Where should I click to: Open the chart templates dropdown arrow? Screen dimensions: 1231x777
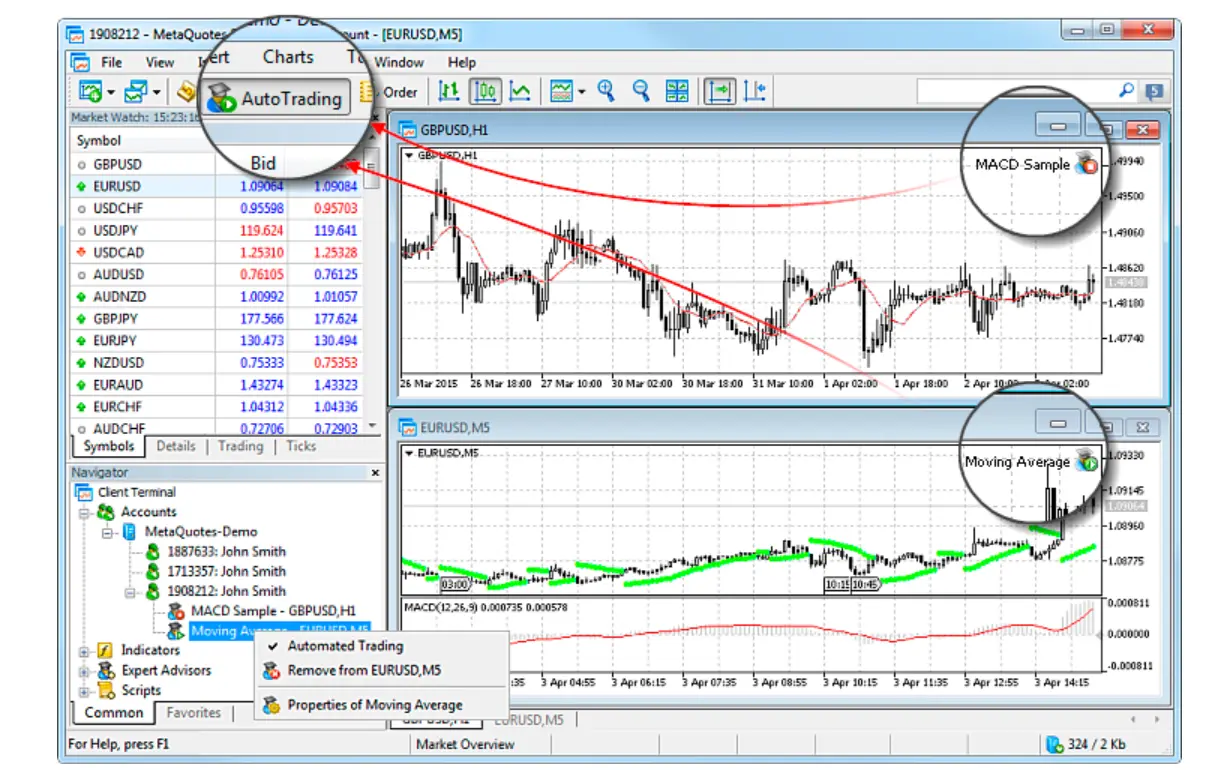(581, 92)
